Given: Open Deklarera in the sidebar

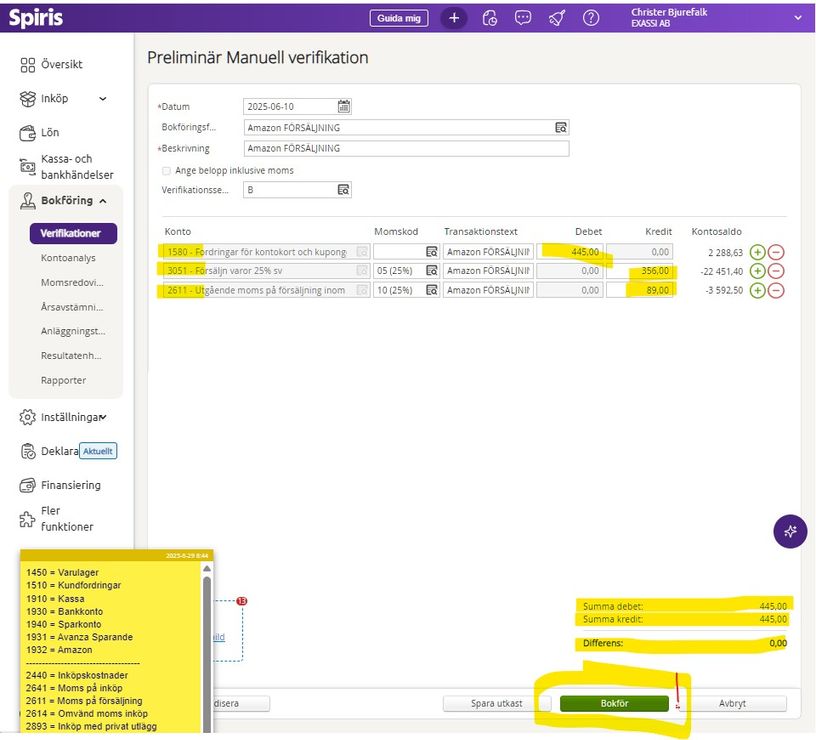Looking at the screenshot, I should coord(49,451).
